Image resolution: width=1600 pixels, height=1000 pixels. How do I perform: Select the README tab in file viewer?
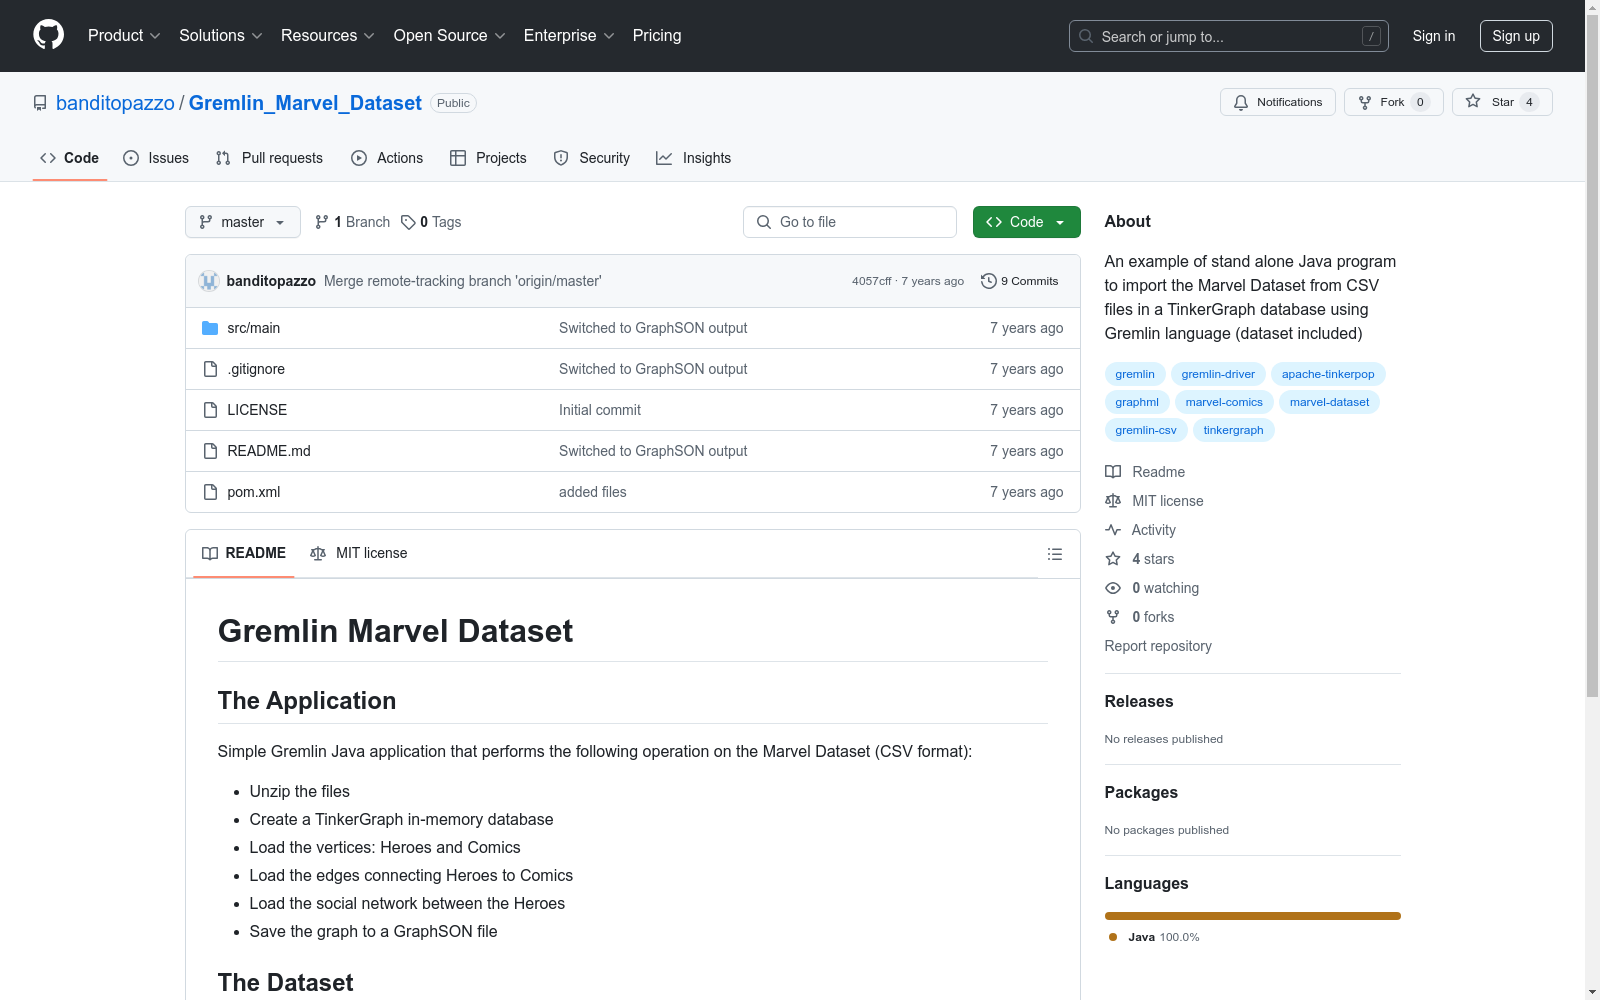(x=244, y=554)
